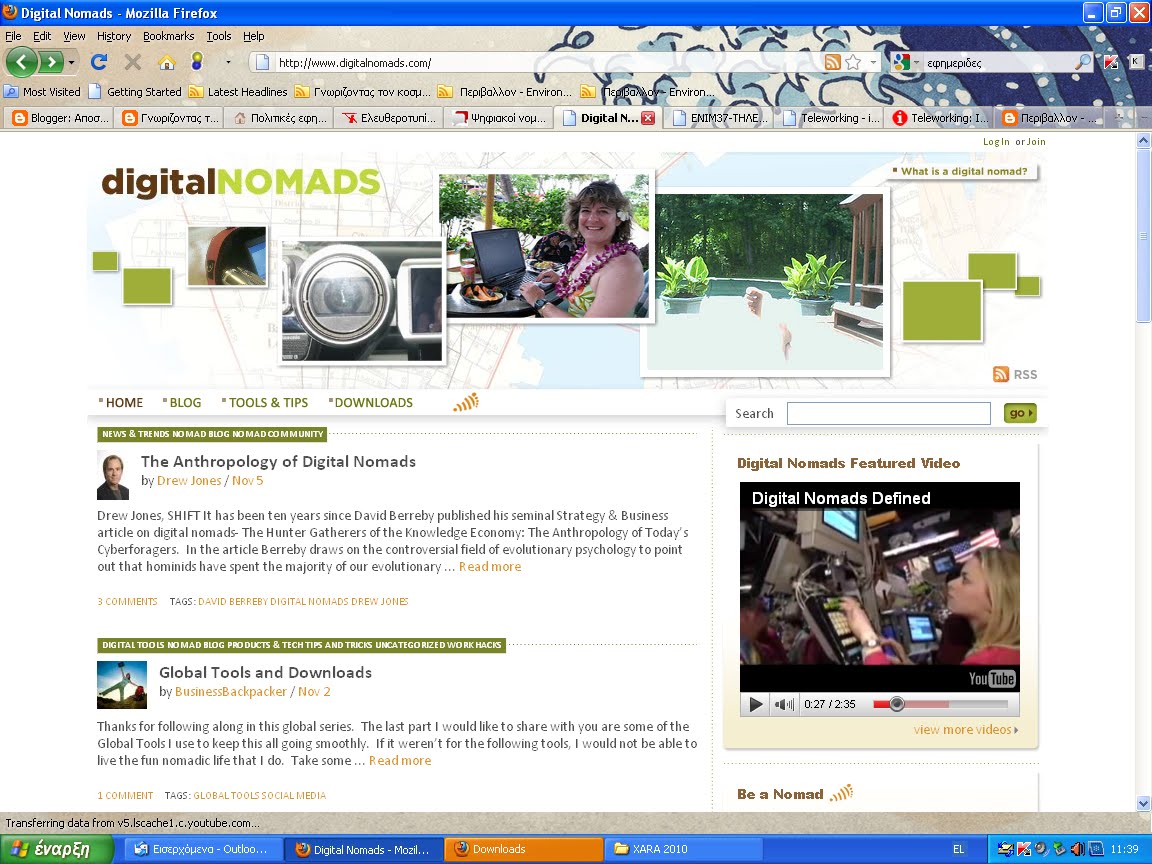This screenshot has width=1152, height=864.
Task: Open Latest Headlines feed bookmark
Action: click(239, 92)
